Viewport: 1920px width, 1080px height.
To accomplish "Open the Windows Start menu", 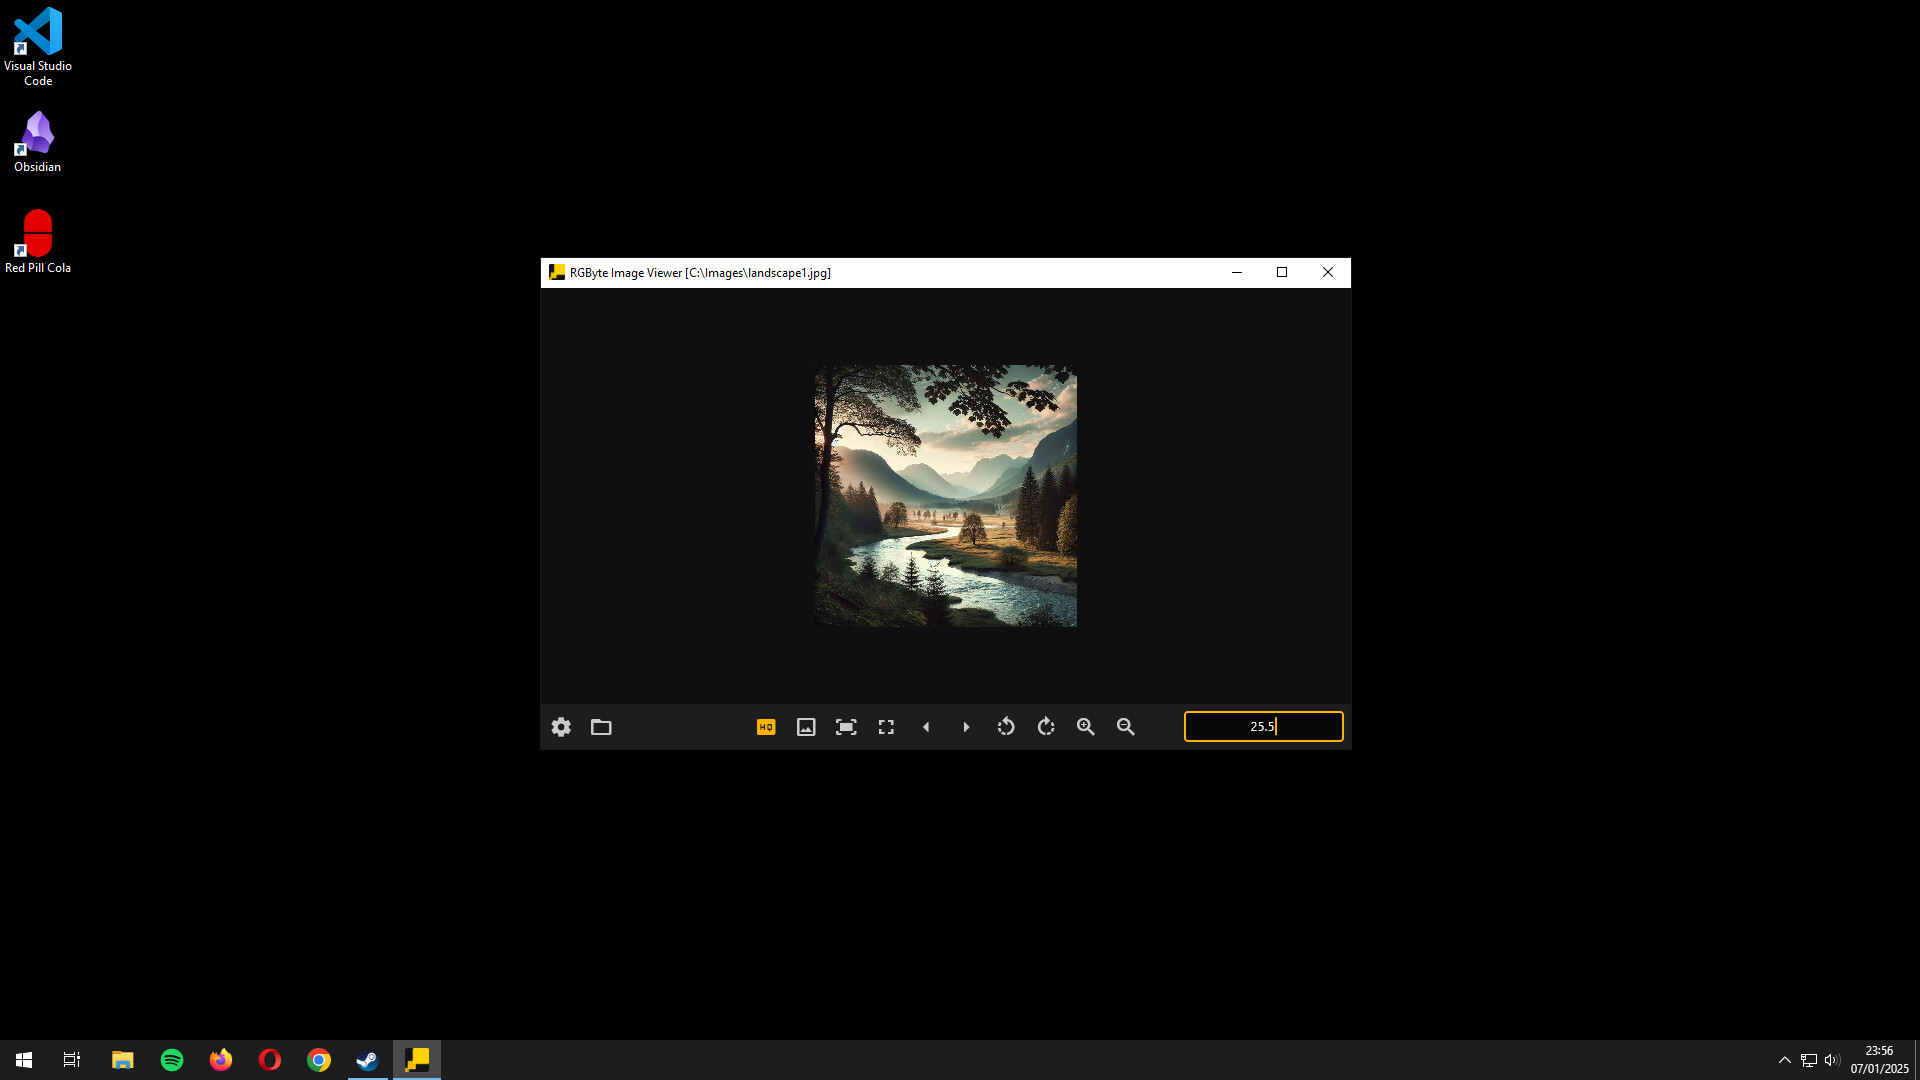I will point(22,1059).
